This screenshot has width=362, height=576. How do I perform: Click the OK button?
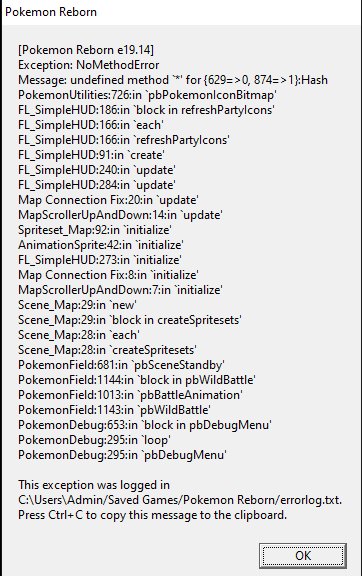(302, 555)
